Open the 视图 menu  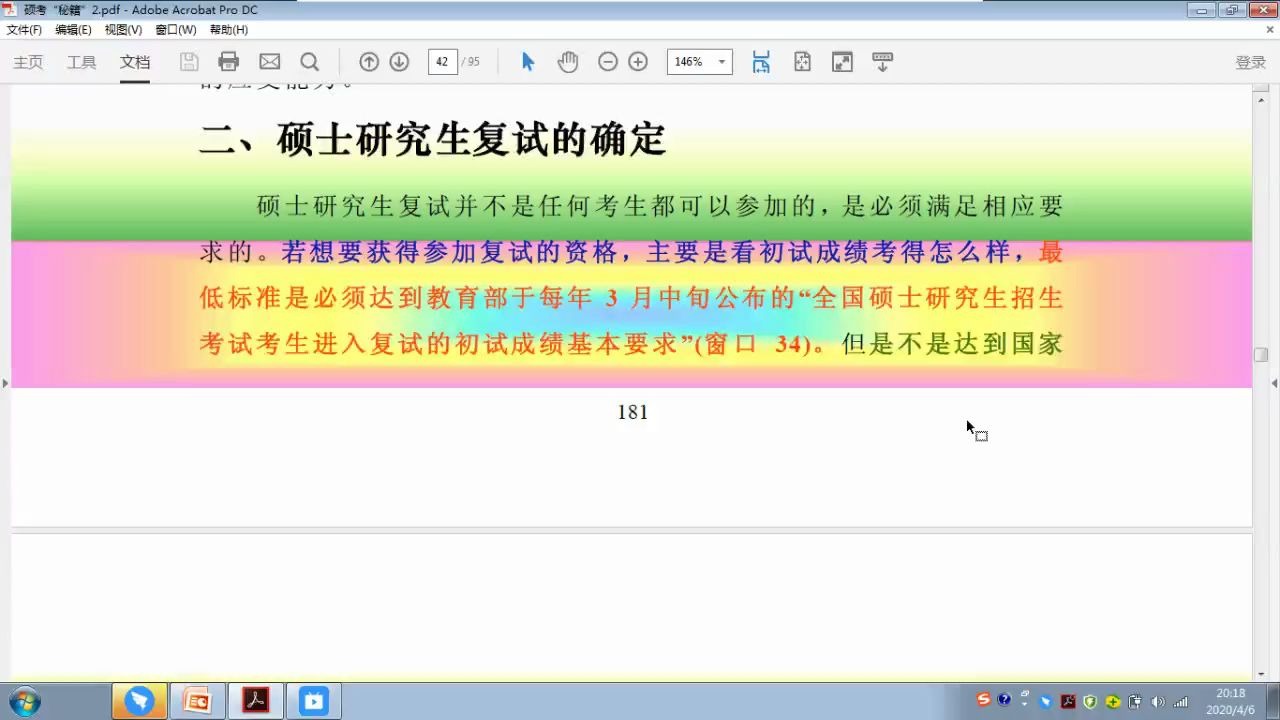pos(122,29)
